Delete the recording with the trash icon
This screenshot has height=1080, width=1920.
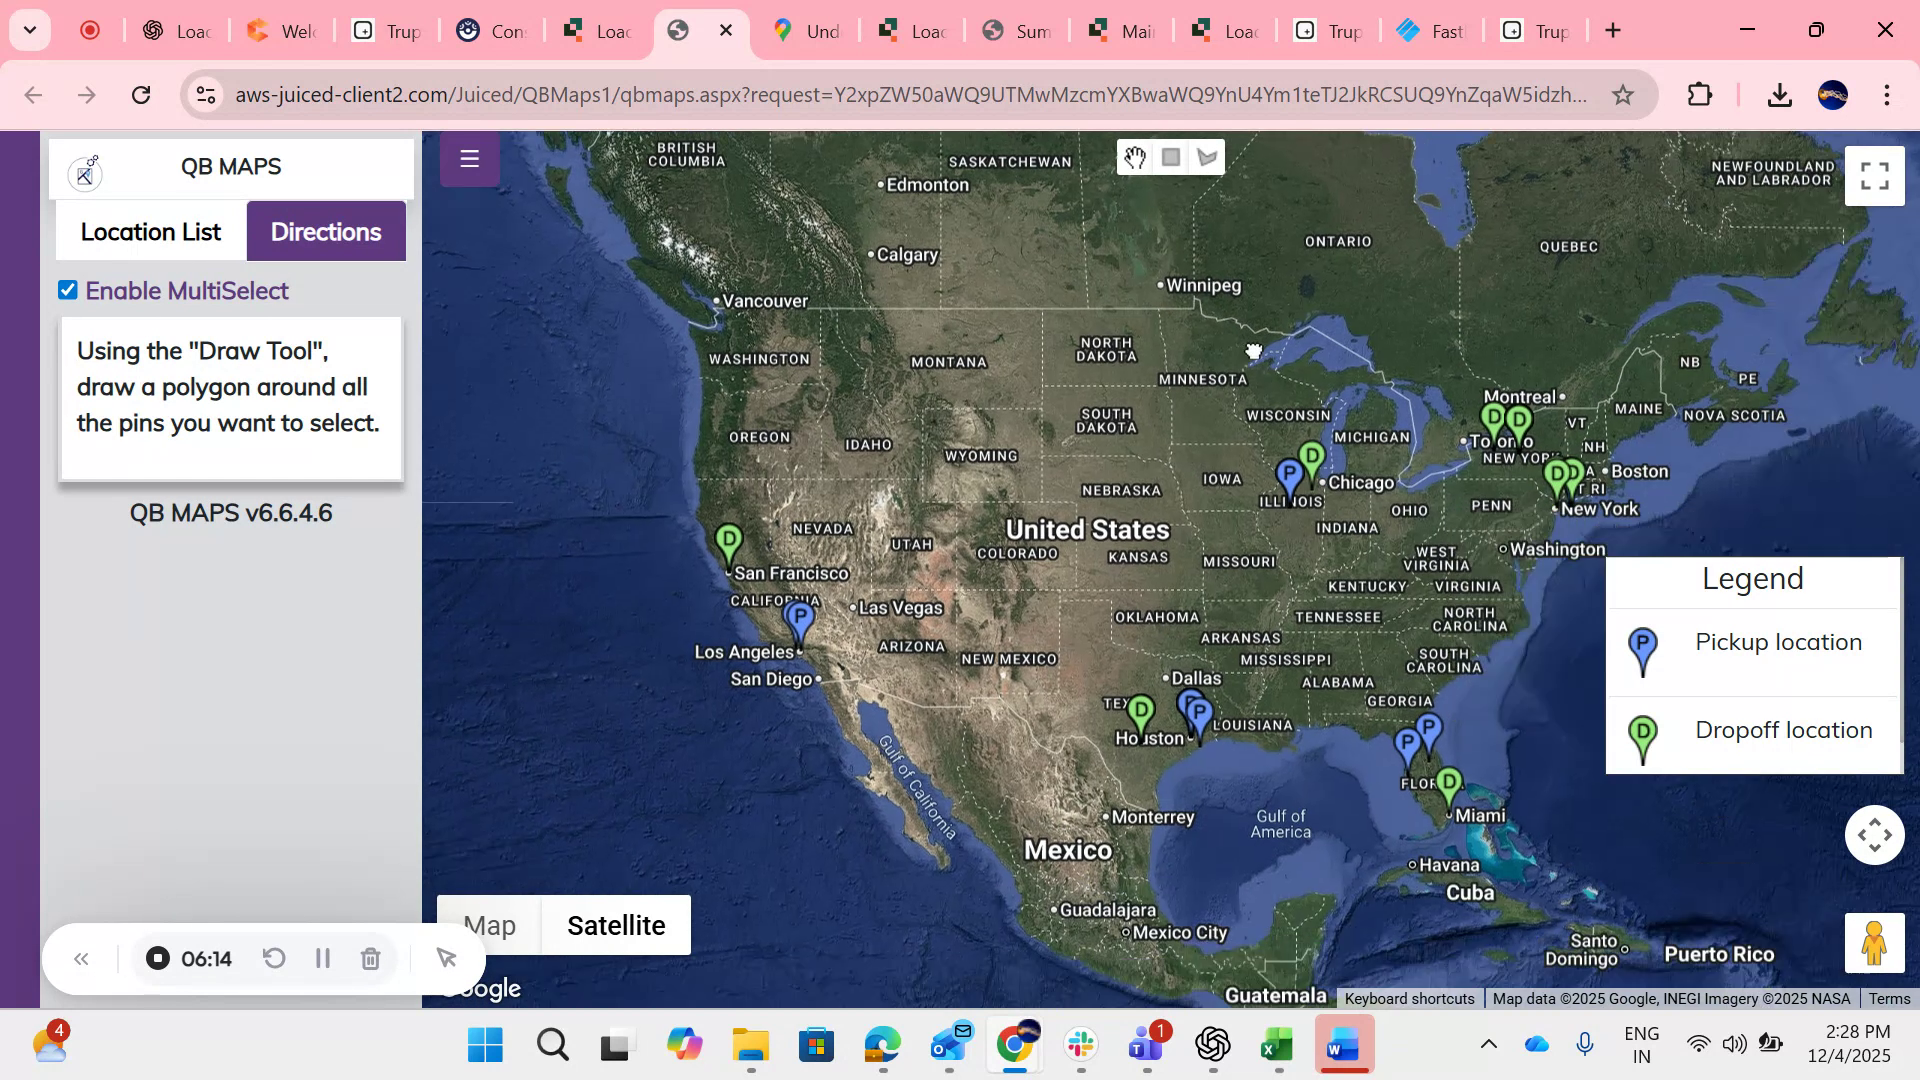click(370, 958)
